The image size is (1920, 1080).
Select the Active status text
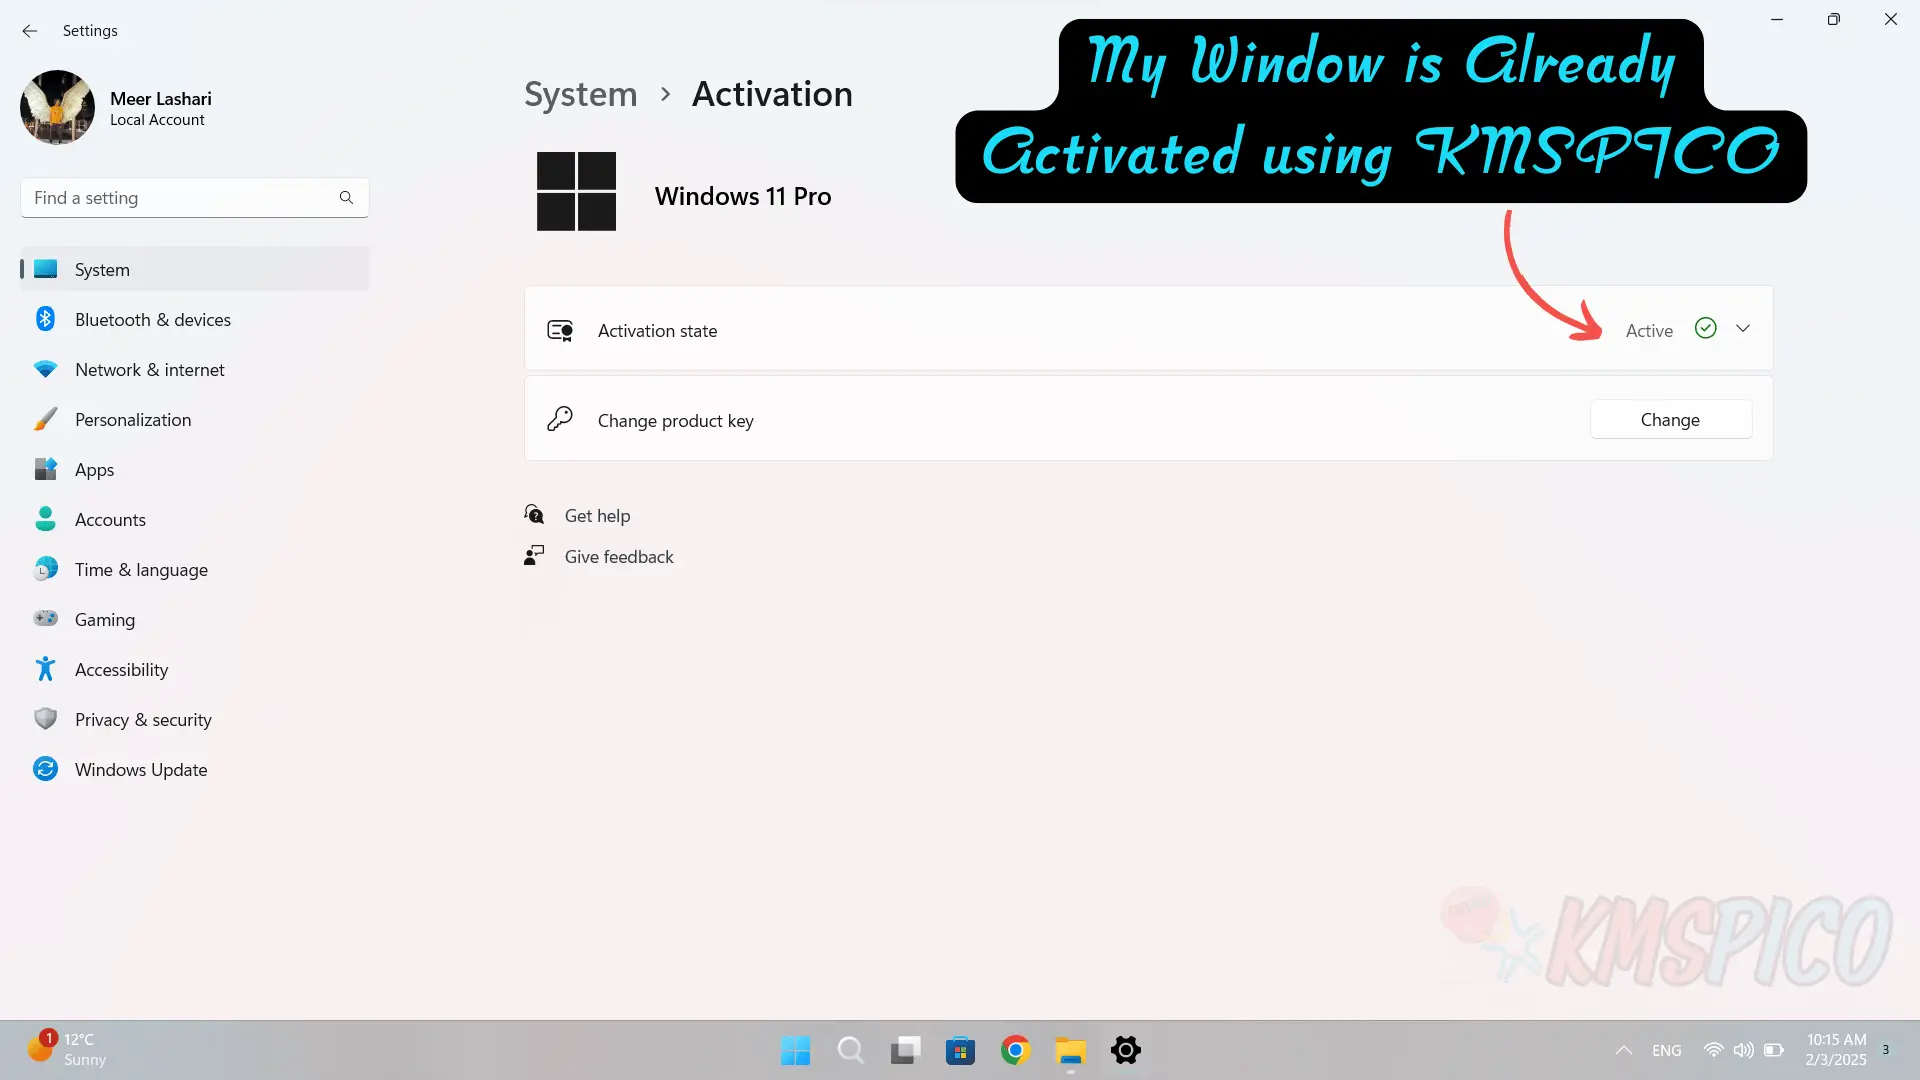[x=1649, y=330]
